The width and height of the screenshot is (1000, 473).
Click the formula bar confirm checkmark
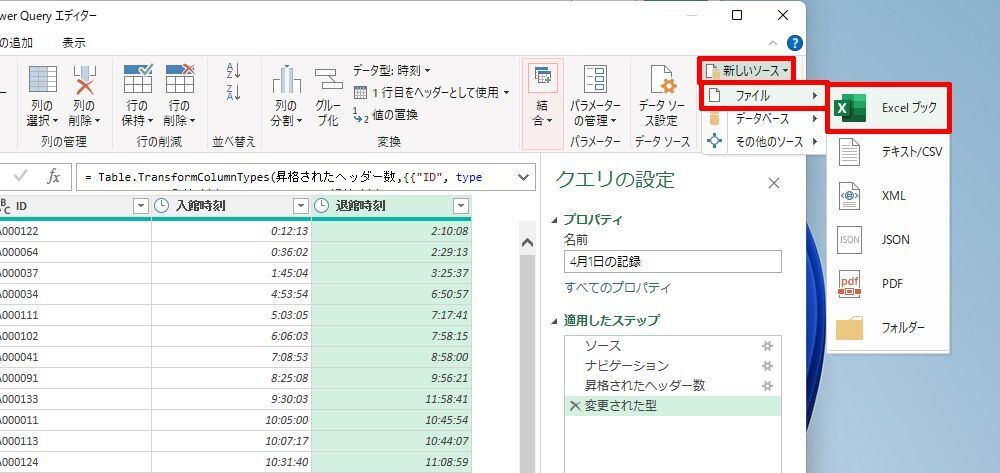[20, 177]
